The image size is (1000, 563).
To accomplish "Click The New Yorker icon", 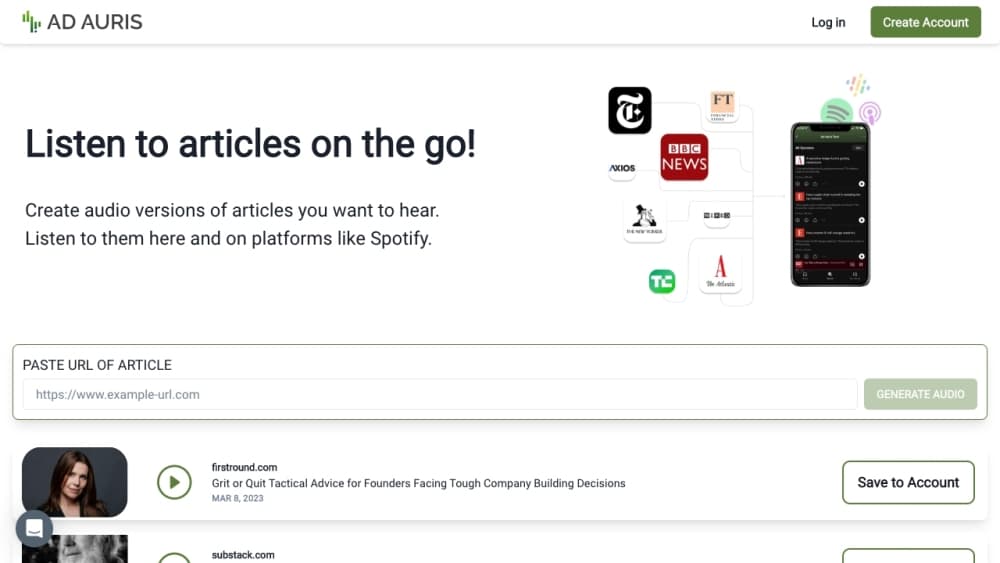I will point(644,220).
